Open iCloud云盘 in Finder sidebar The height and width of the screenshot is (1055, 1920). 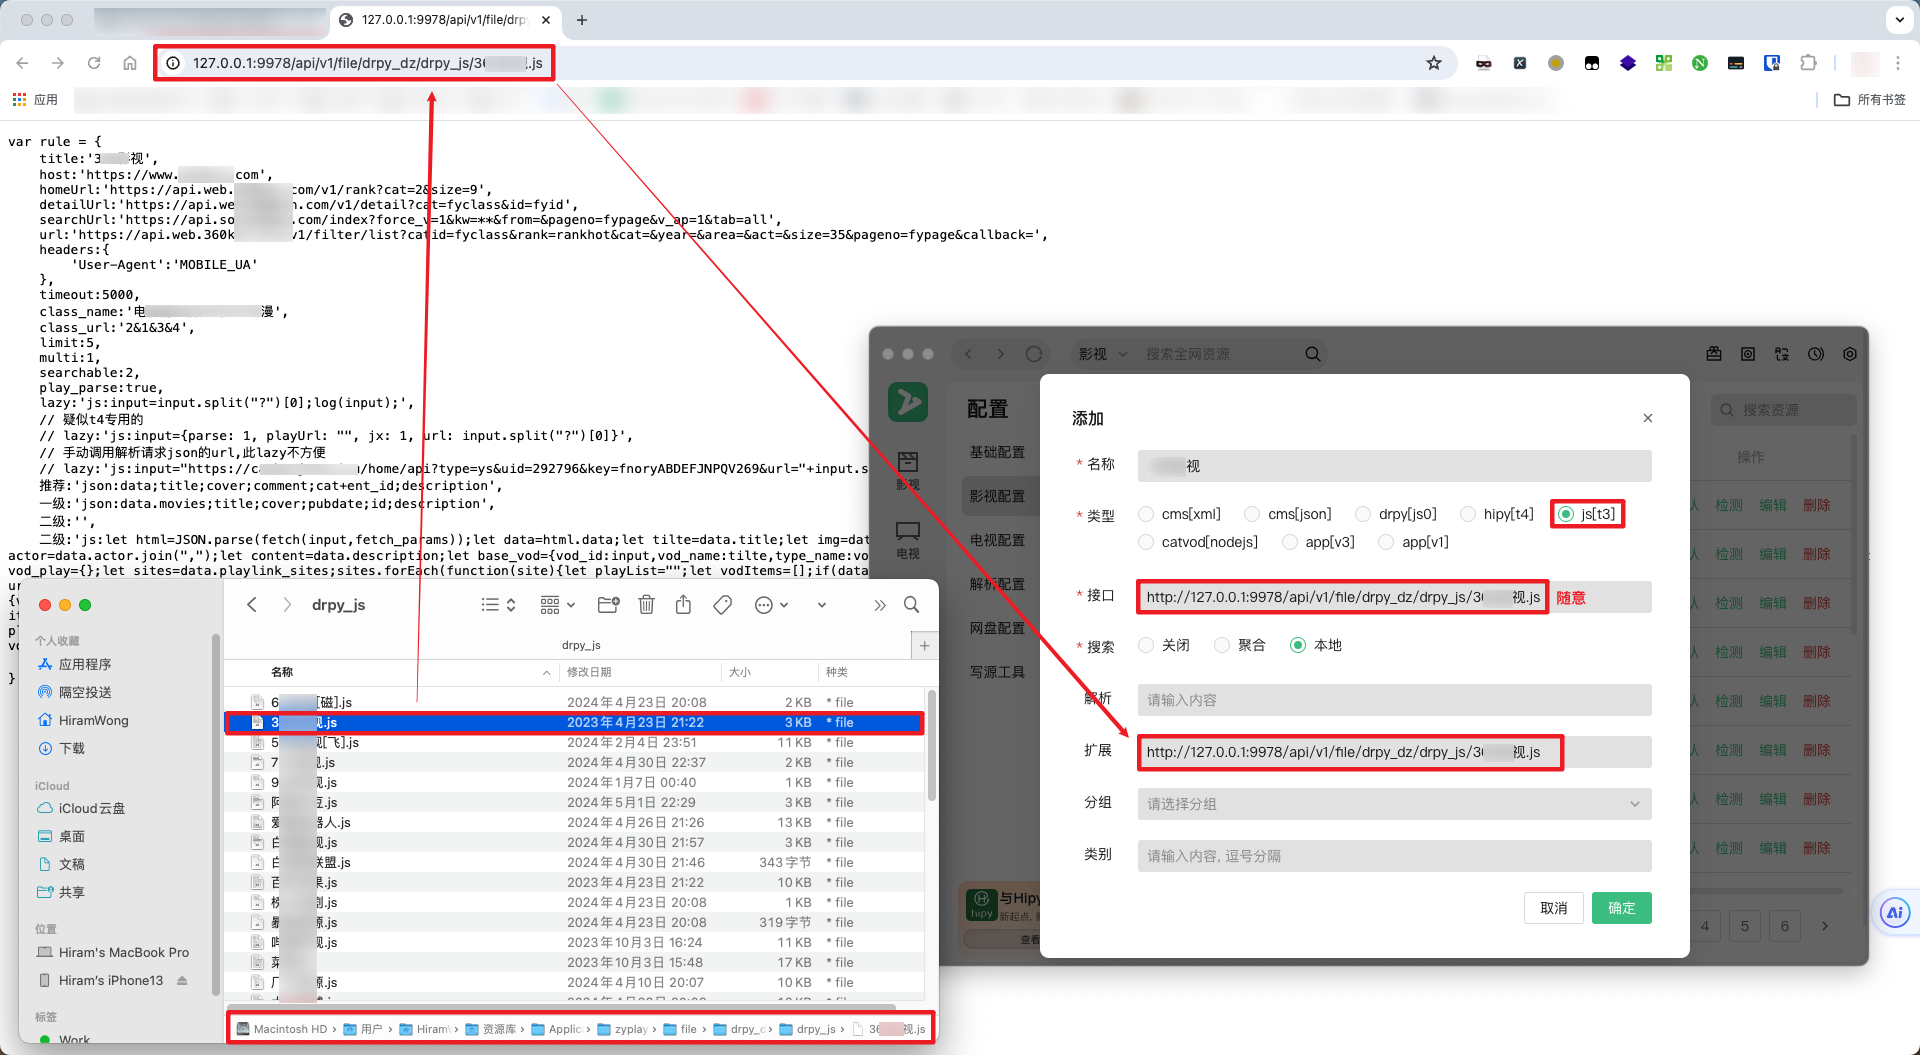click(x=82, y=808)
